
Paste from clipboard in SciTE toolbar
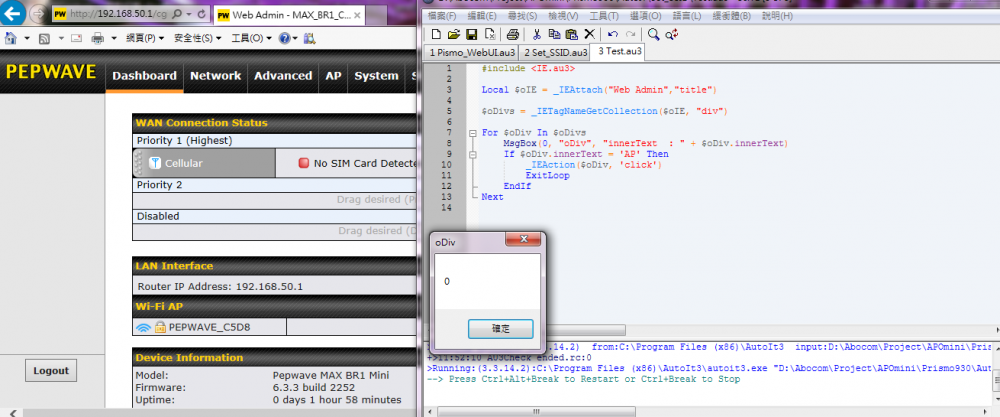tap(572, 34)
